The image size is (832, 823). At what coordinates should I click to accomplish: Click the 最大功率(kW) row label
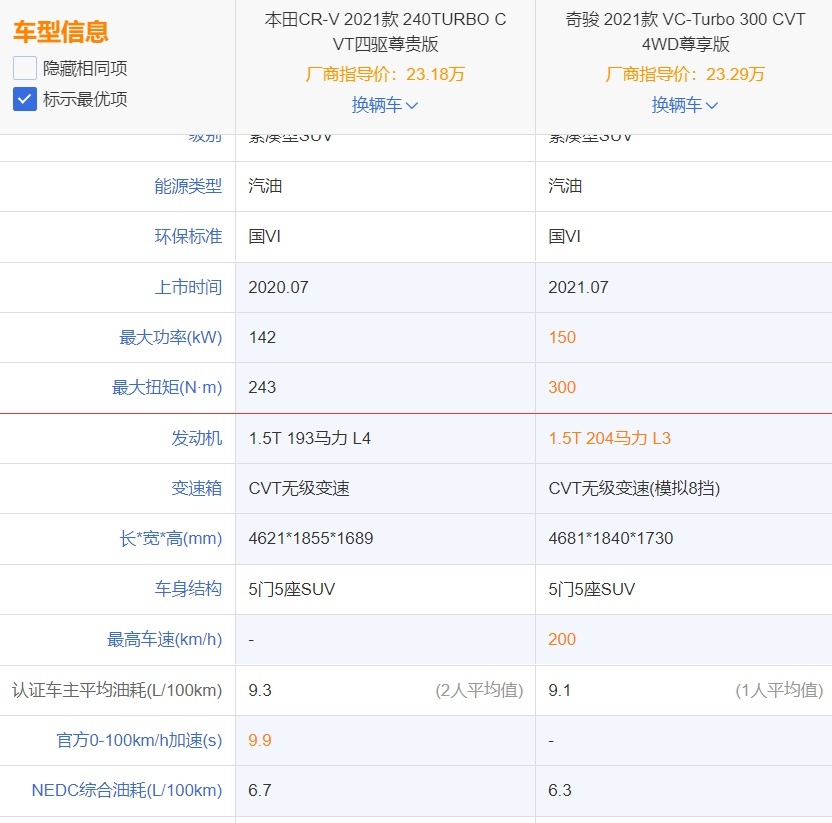click(x=170, y=337)
